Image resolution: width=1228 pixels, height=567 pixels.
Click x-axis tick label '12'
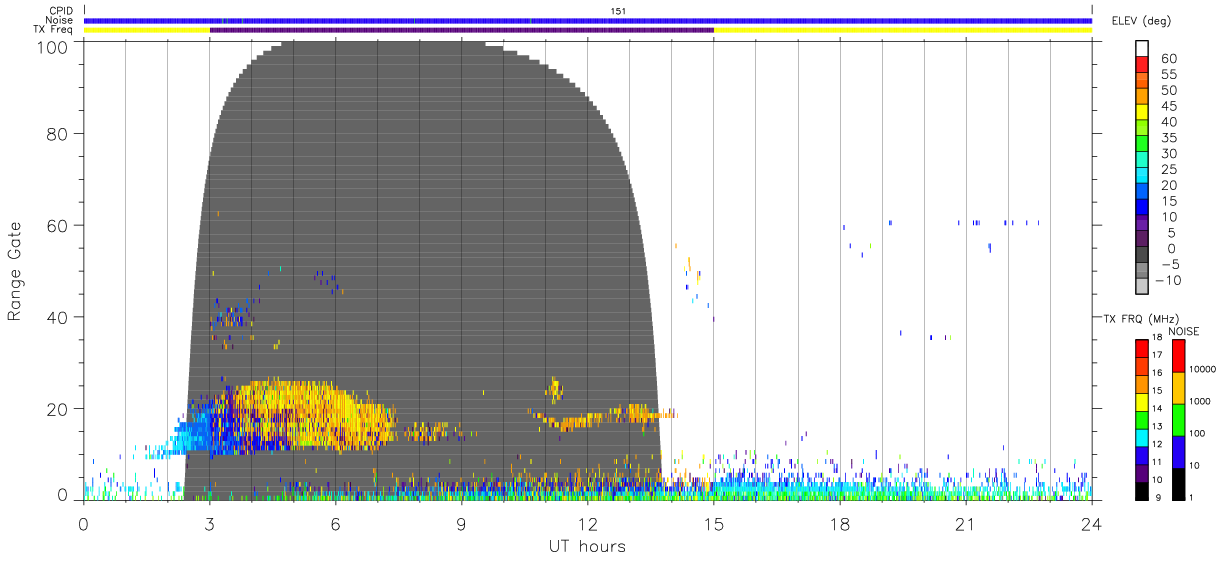588,524
